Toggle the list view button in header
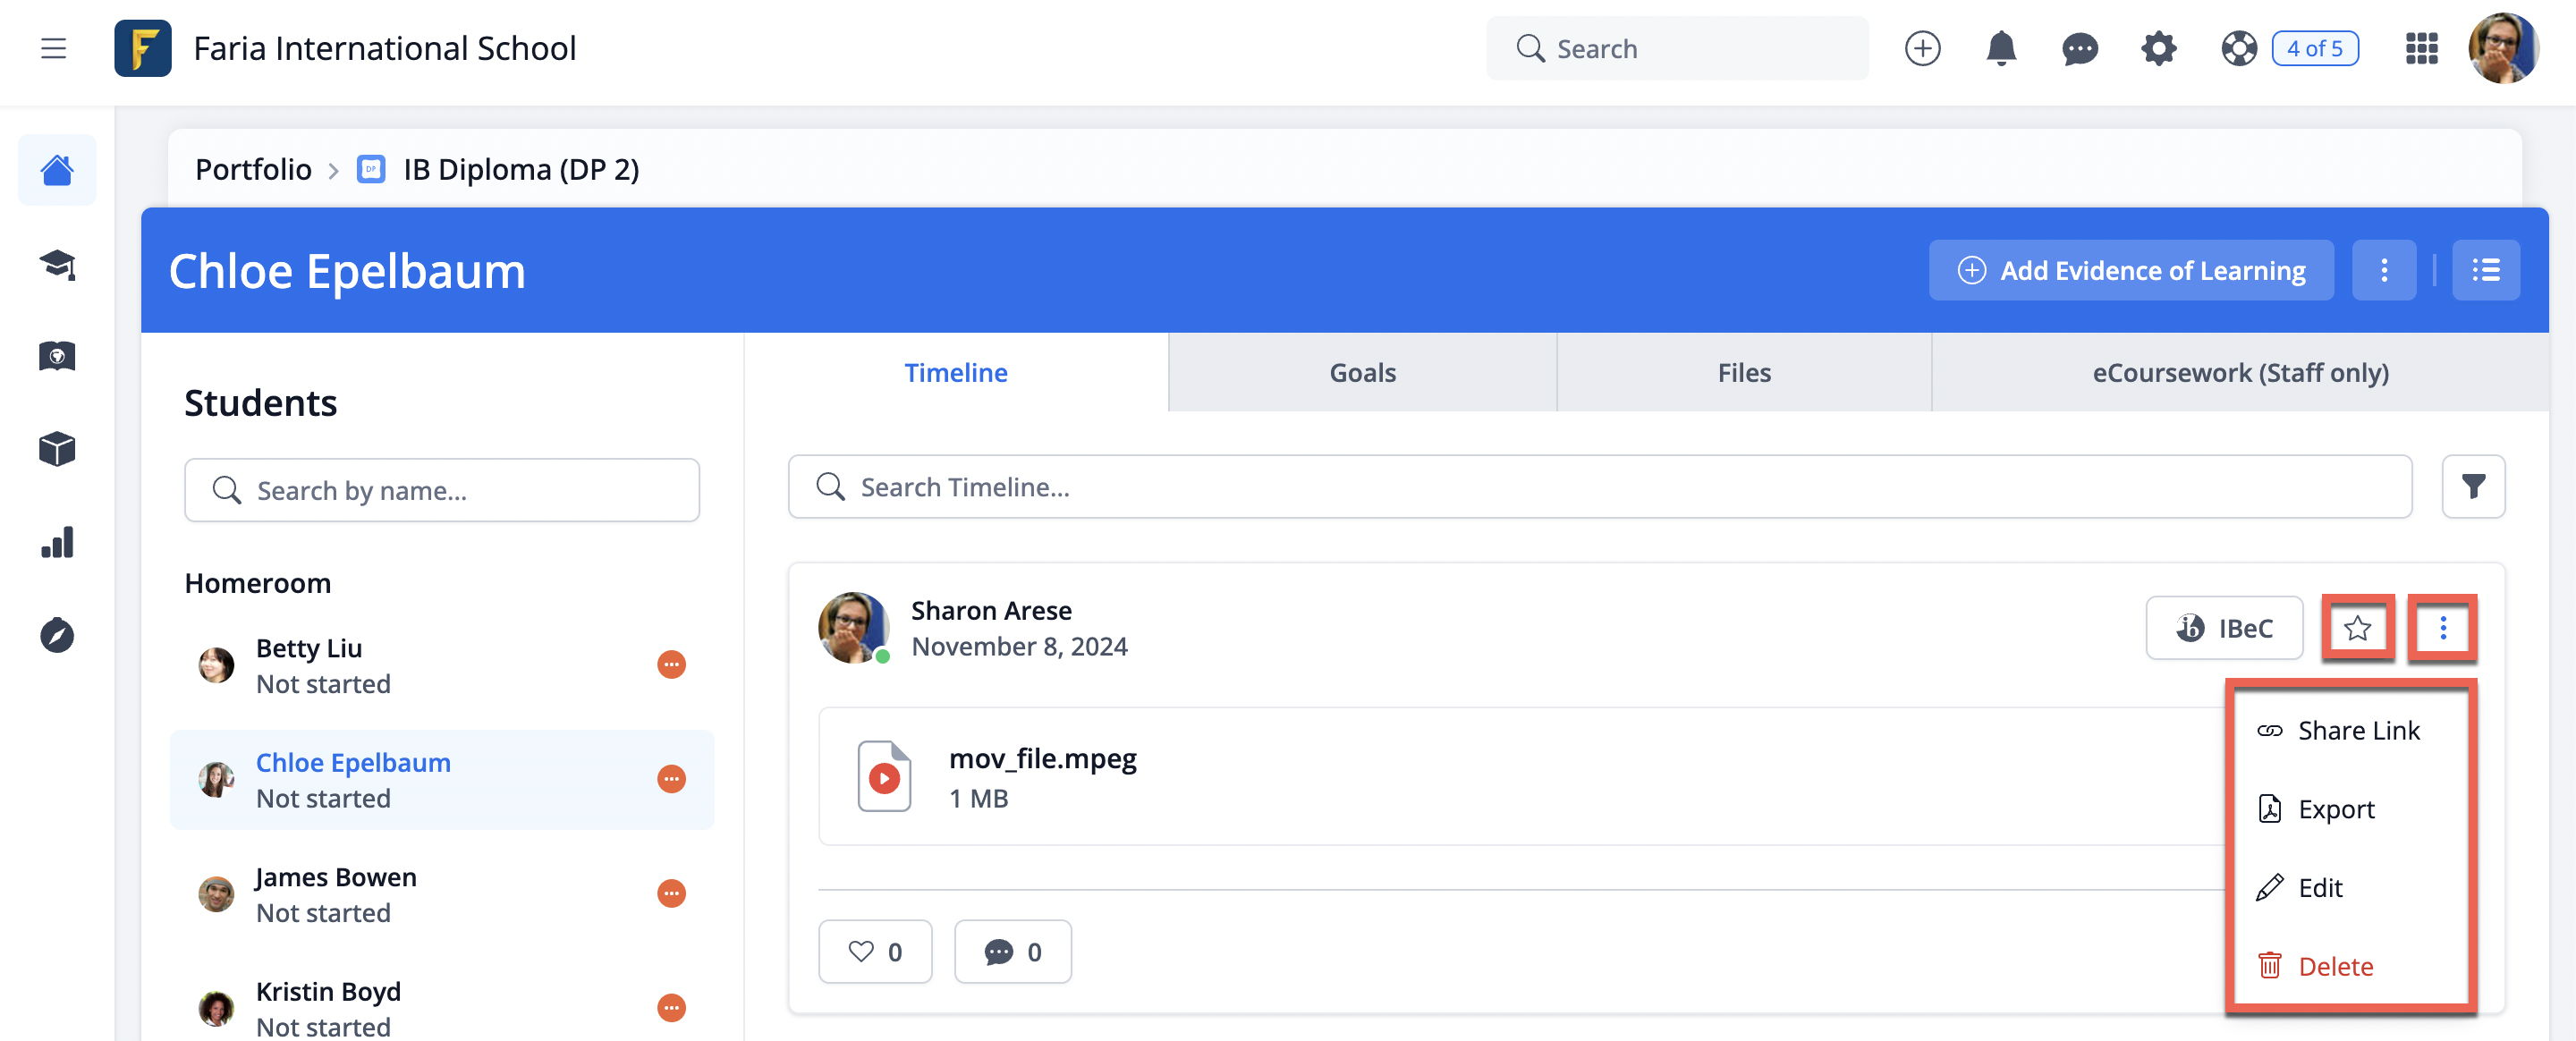 point(2485,270)
